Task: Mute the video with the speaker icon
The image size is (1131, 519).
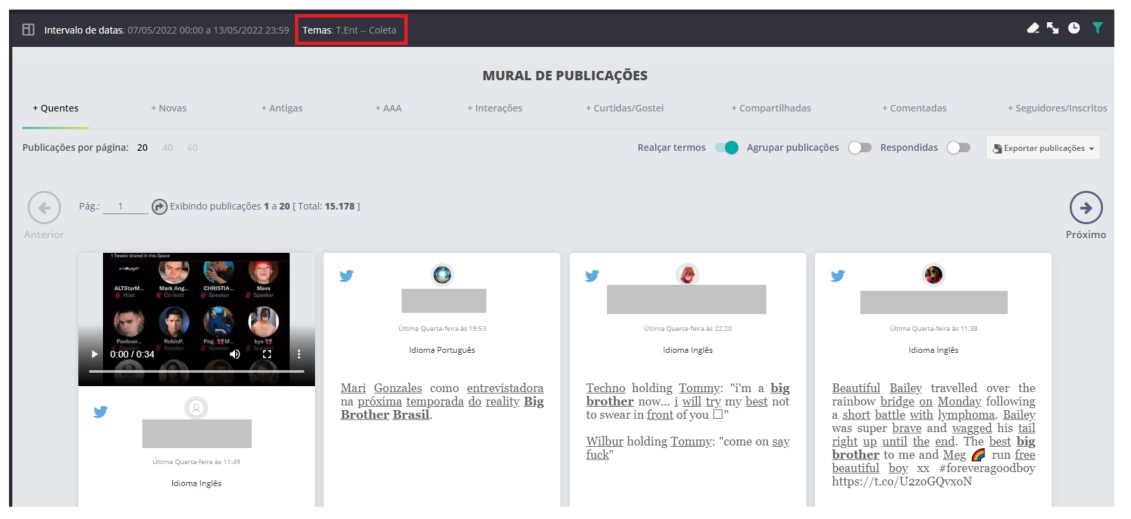Action: [x=235, y=354]
